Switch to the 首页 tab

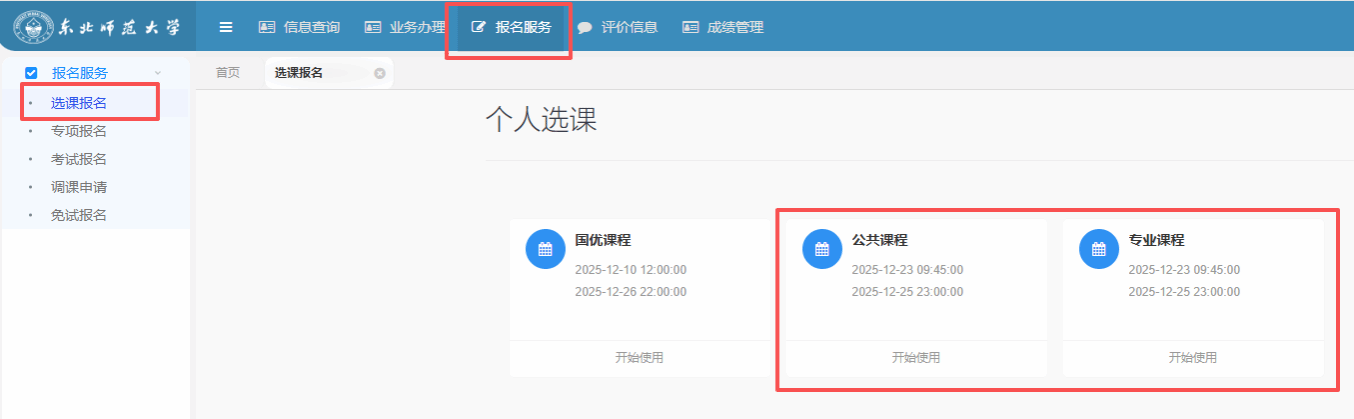pos(228,73)
